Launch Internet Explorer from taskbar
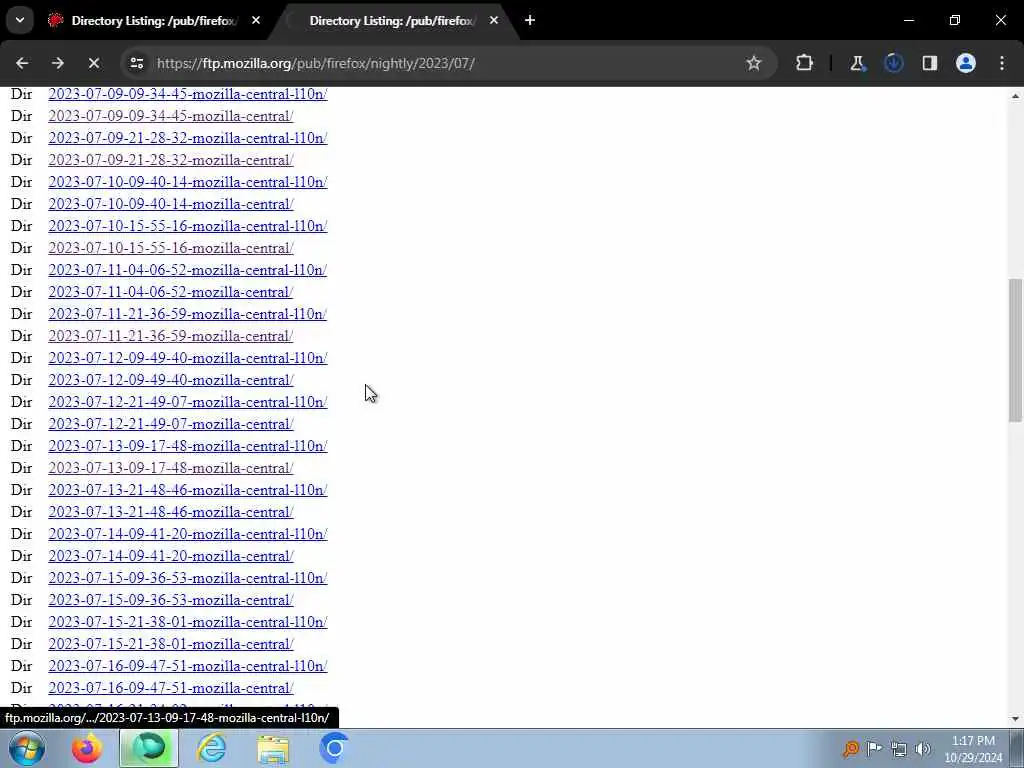1024x768 pixels. pos(212,748)
